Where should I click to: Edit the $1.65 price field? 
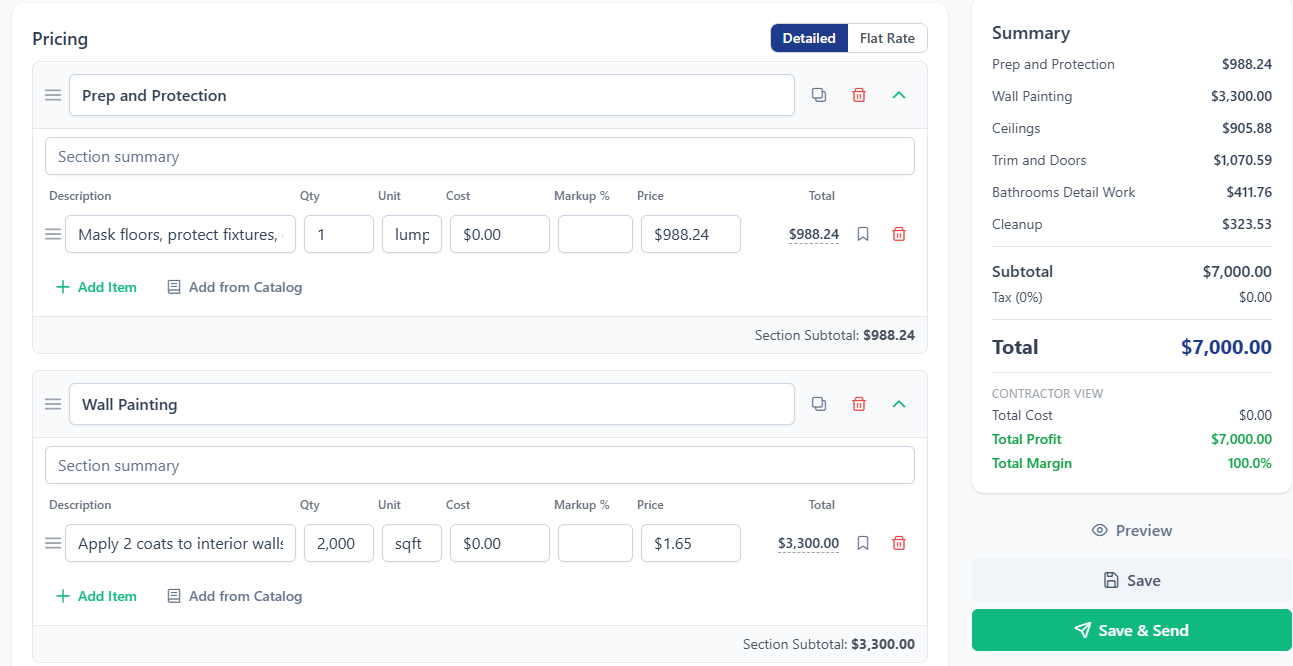tap(691, 543)
